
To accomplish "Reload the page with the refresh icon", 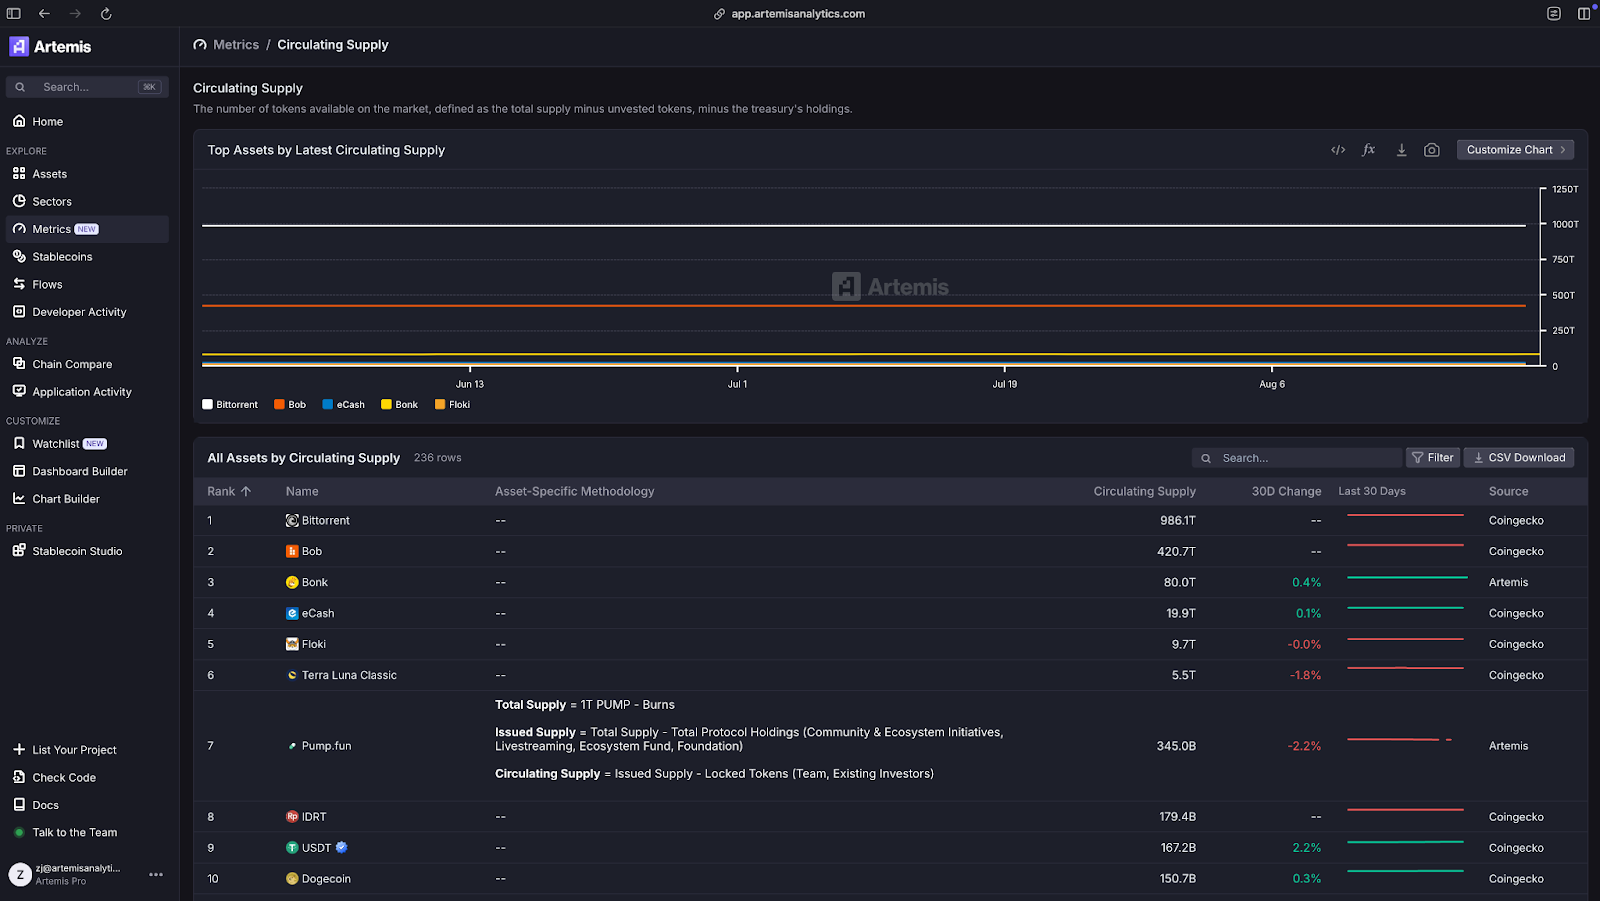I will click(x=106, y=14).
